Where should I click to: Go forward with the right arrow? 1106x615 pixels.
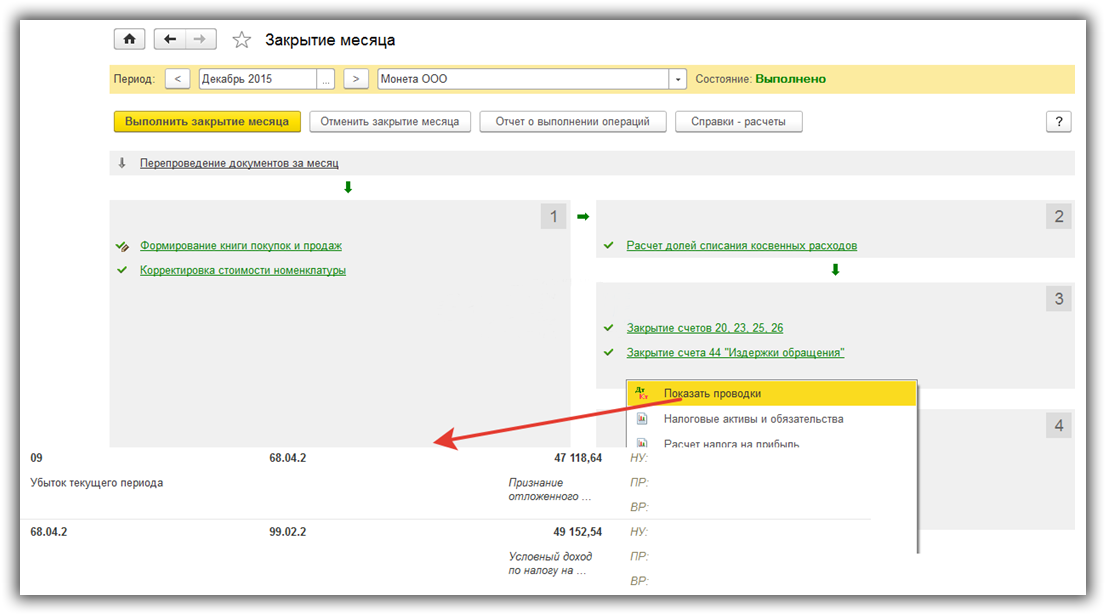coord(200,39)
